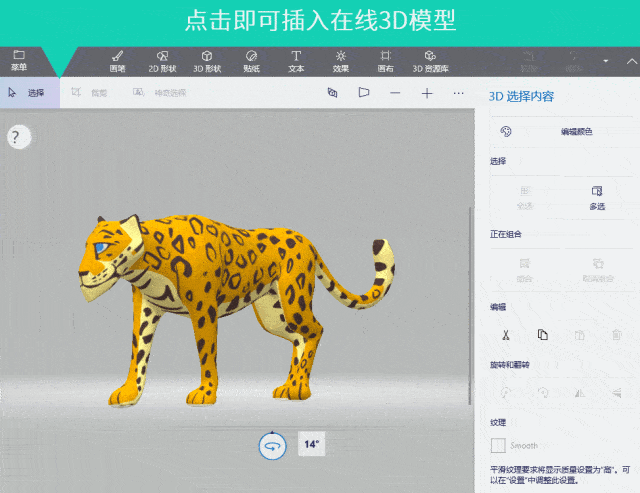Screen dimensions: 640x493
Task: Flip horizontal using the mirrored triangles icon
Action: 580,393
